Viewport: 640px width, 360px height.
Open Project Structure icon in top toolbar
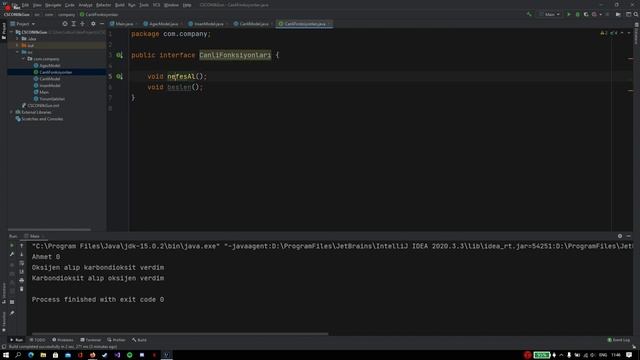pos(618,14)
